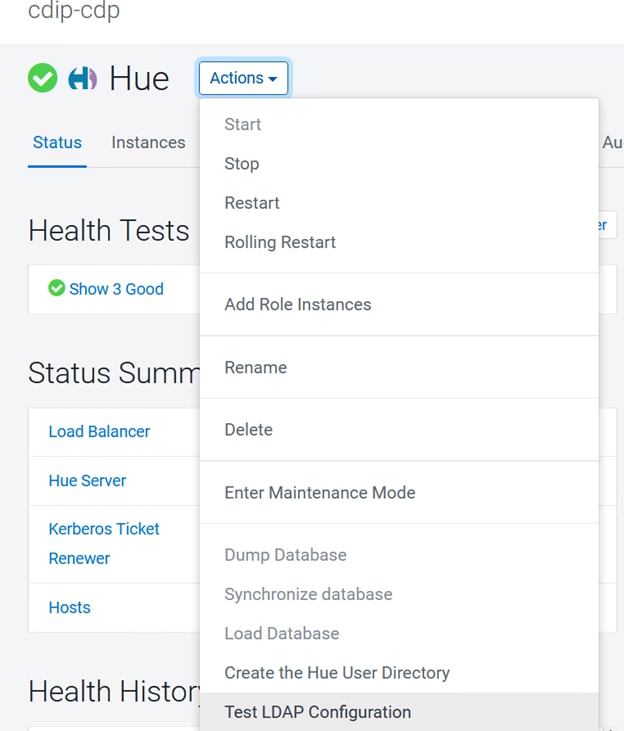This screenshot has height=731, width=624.
Task: Select Delete in the Actions menu
Action: (x=399, y=429)
